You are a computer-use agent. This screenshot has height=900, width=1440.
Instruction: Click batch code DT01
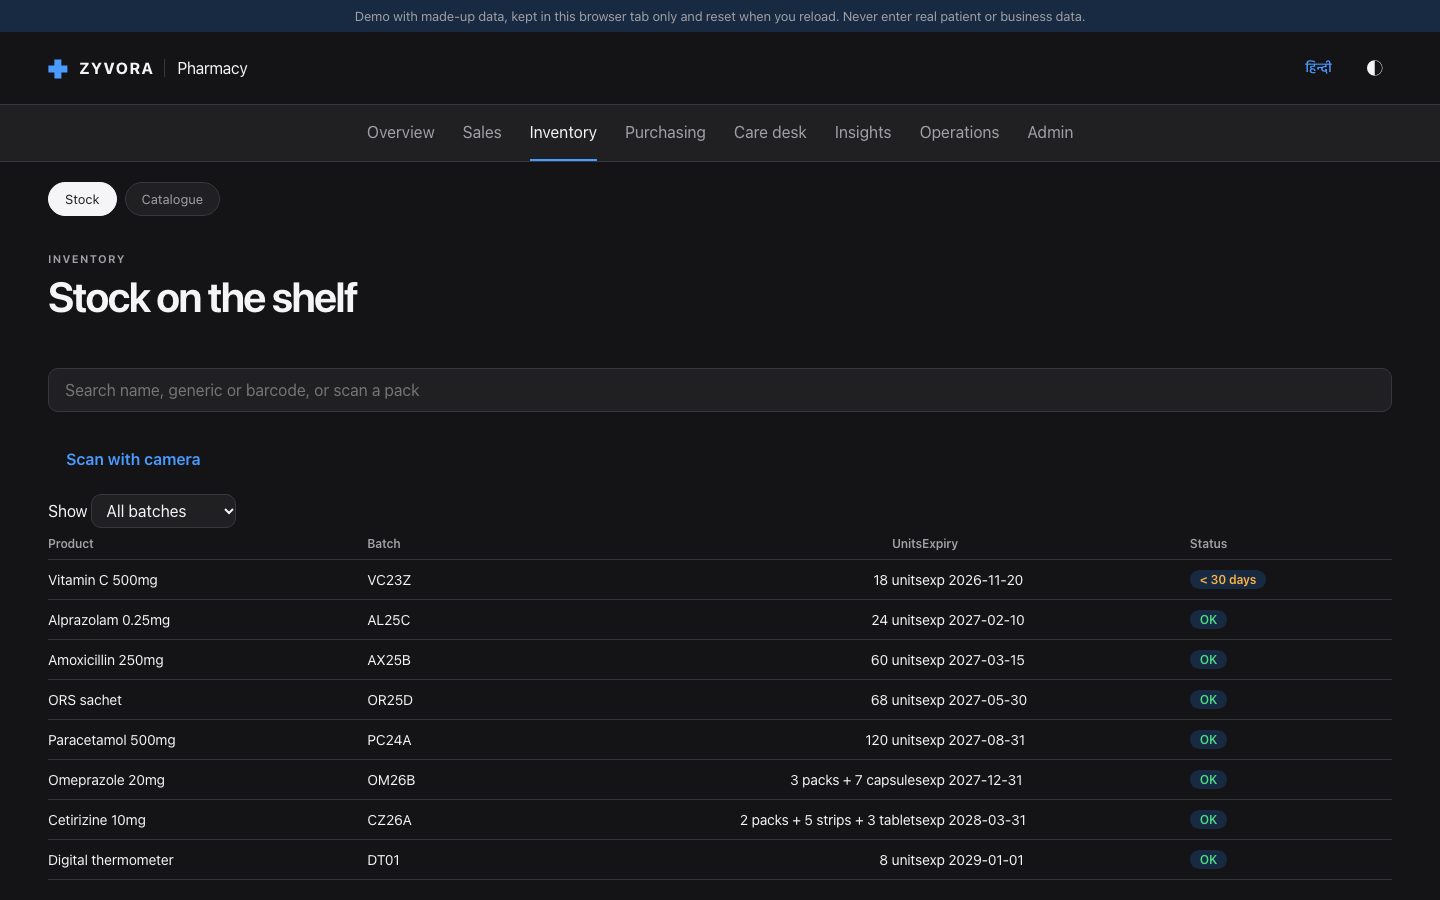(383, 860)
